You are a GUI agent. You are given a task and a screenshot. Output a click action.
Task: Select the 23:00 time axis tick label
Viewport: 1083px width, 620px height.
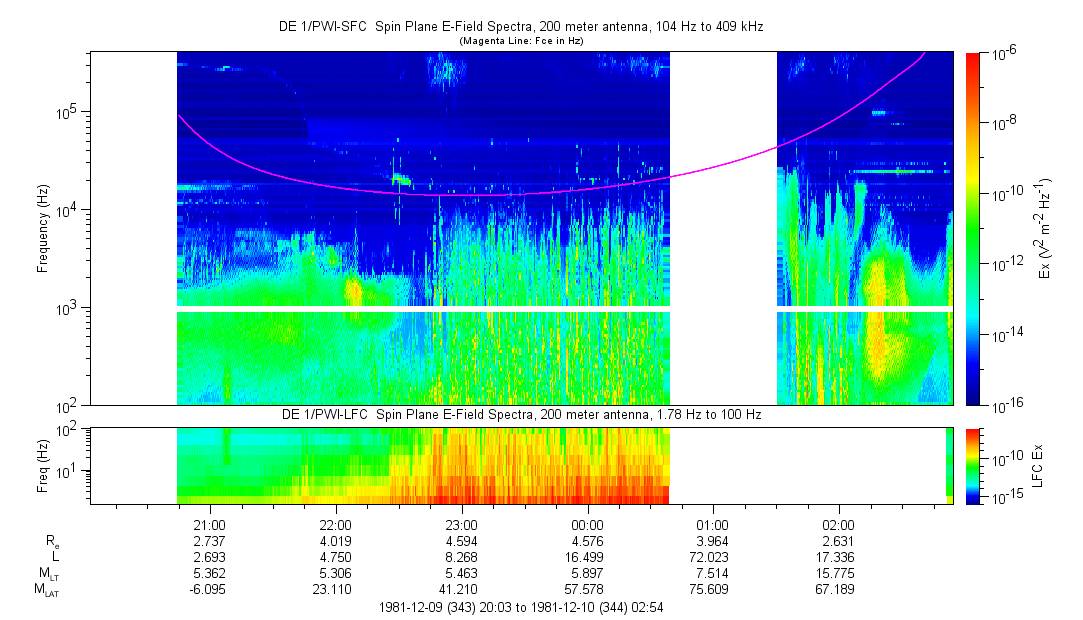click(x=461, y=525)
